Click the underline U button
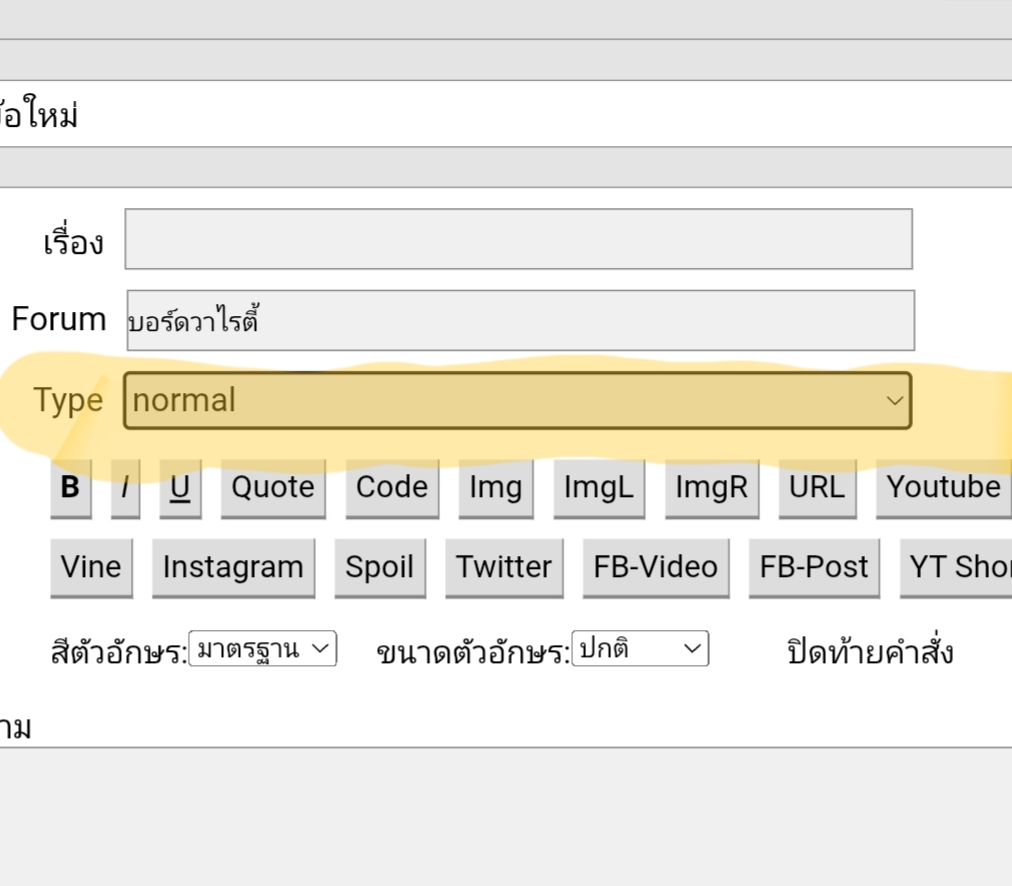This screenshot has height=886, width=1012. (180, 488)
